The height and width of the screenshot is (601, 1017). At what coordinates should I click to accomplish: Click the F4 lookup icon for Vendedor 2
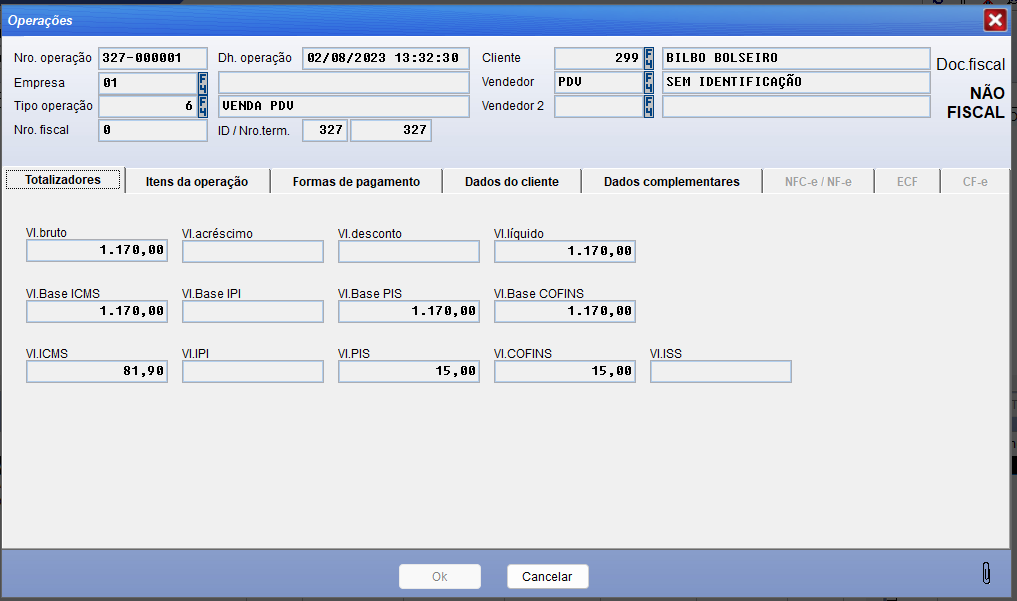pyautogui.click(x=648, y=106)
